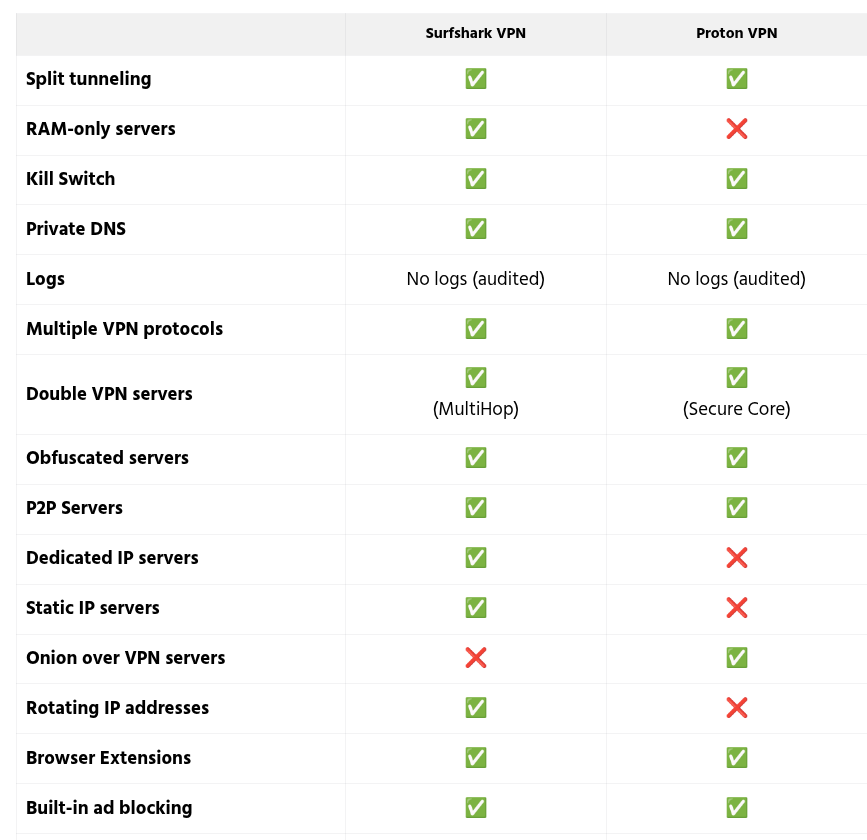This screenshot has width=867, height=840.
Task: Click Proton VPN's Rotating IP addresses red cross
Action: coord(737,708)
